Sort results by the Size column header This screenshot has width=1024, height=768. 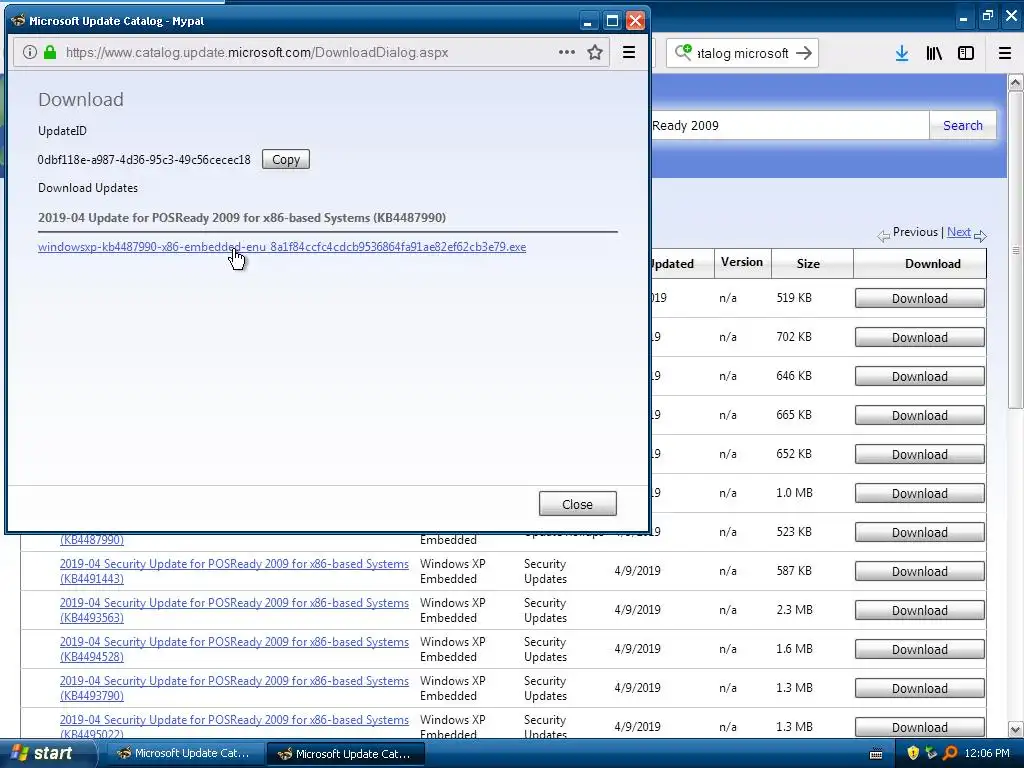coord(808,264)
